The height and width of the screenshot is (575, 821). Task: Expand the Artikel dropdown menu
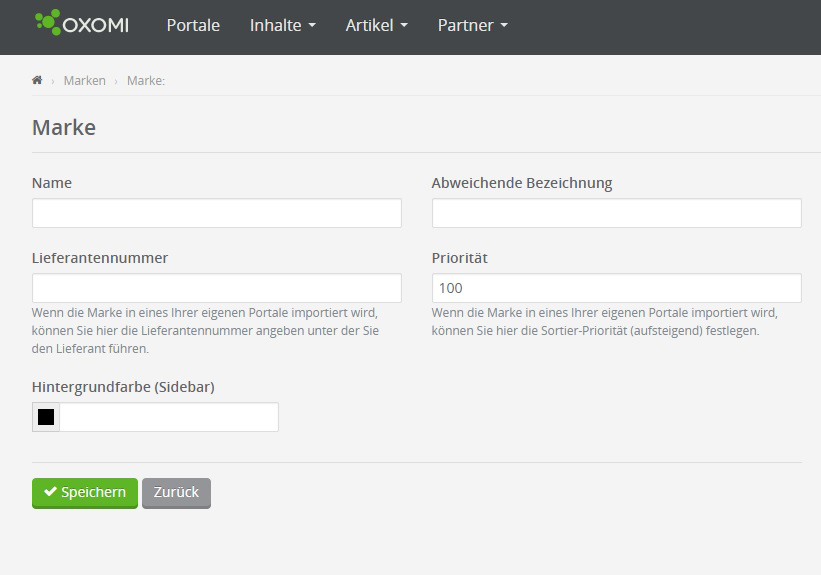[376, 26]
